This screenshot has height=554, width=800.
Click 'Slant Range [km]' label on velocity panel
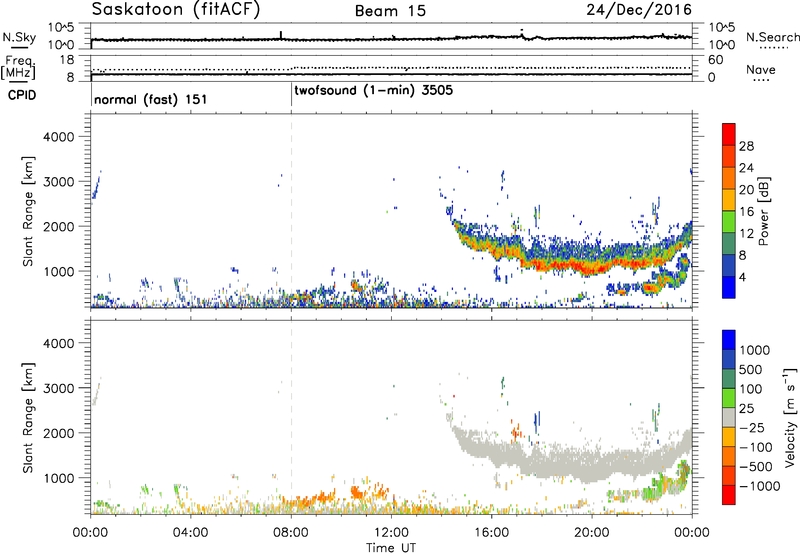click(x=28, y=418)
